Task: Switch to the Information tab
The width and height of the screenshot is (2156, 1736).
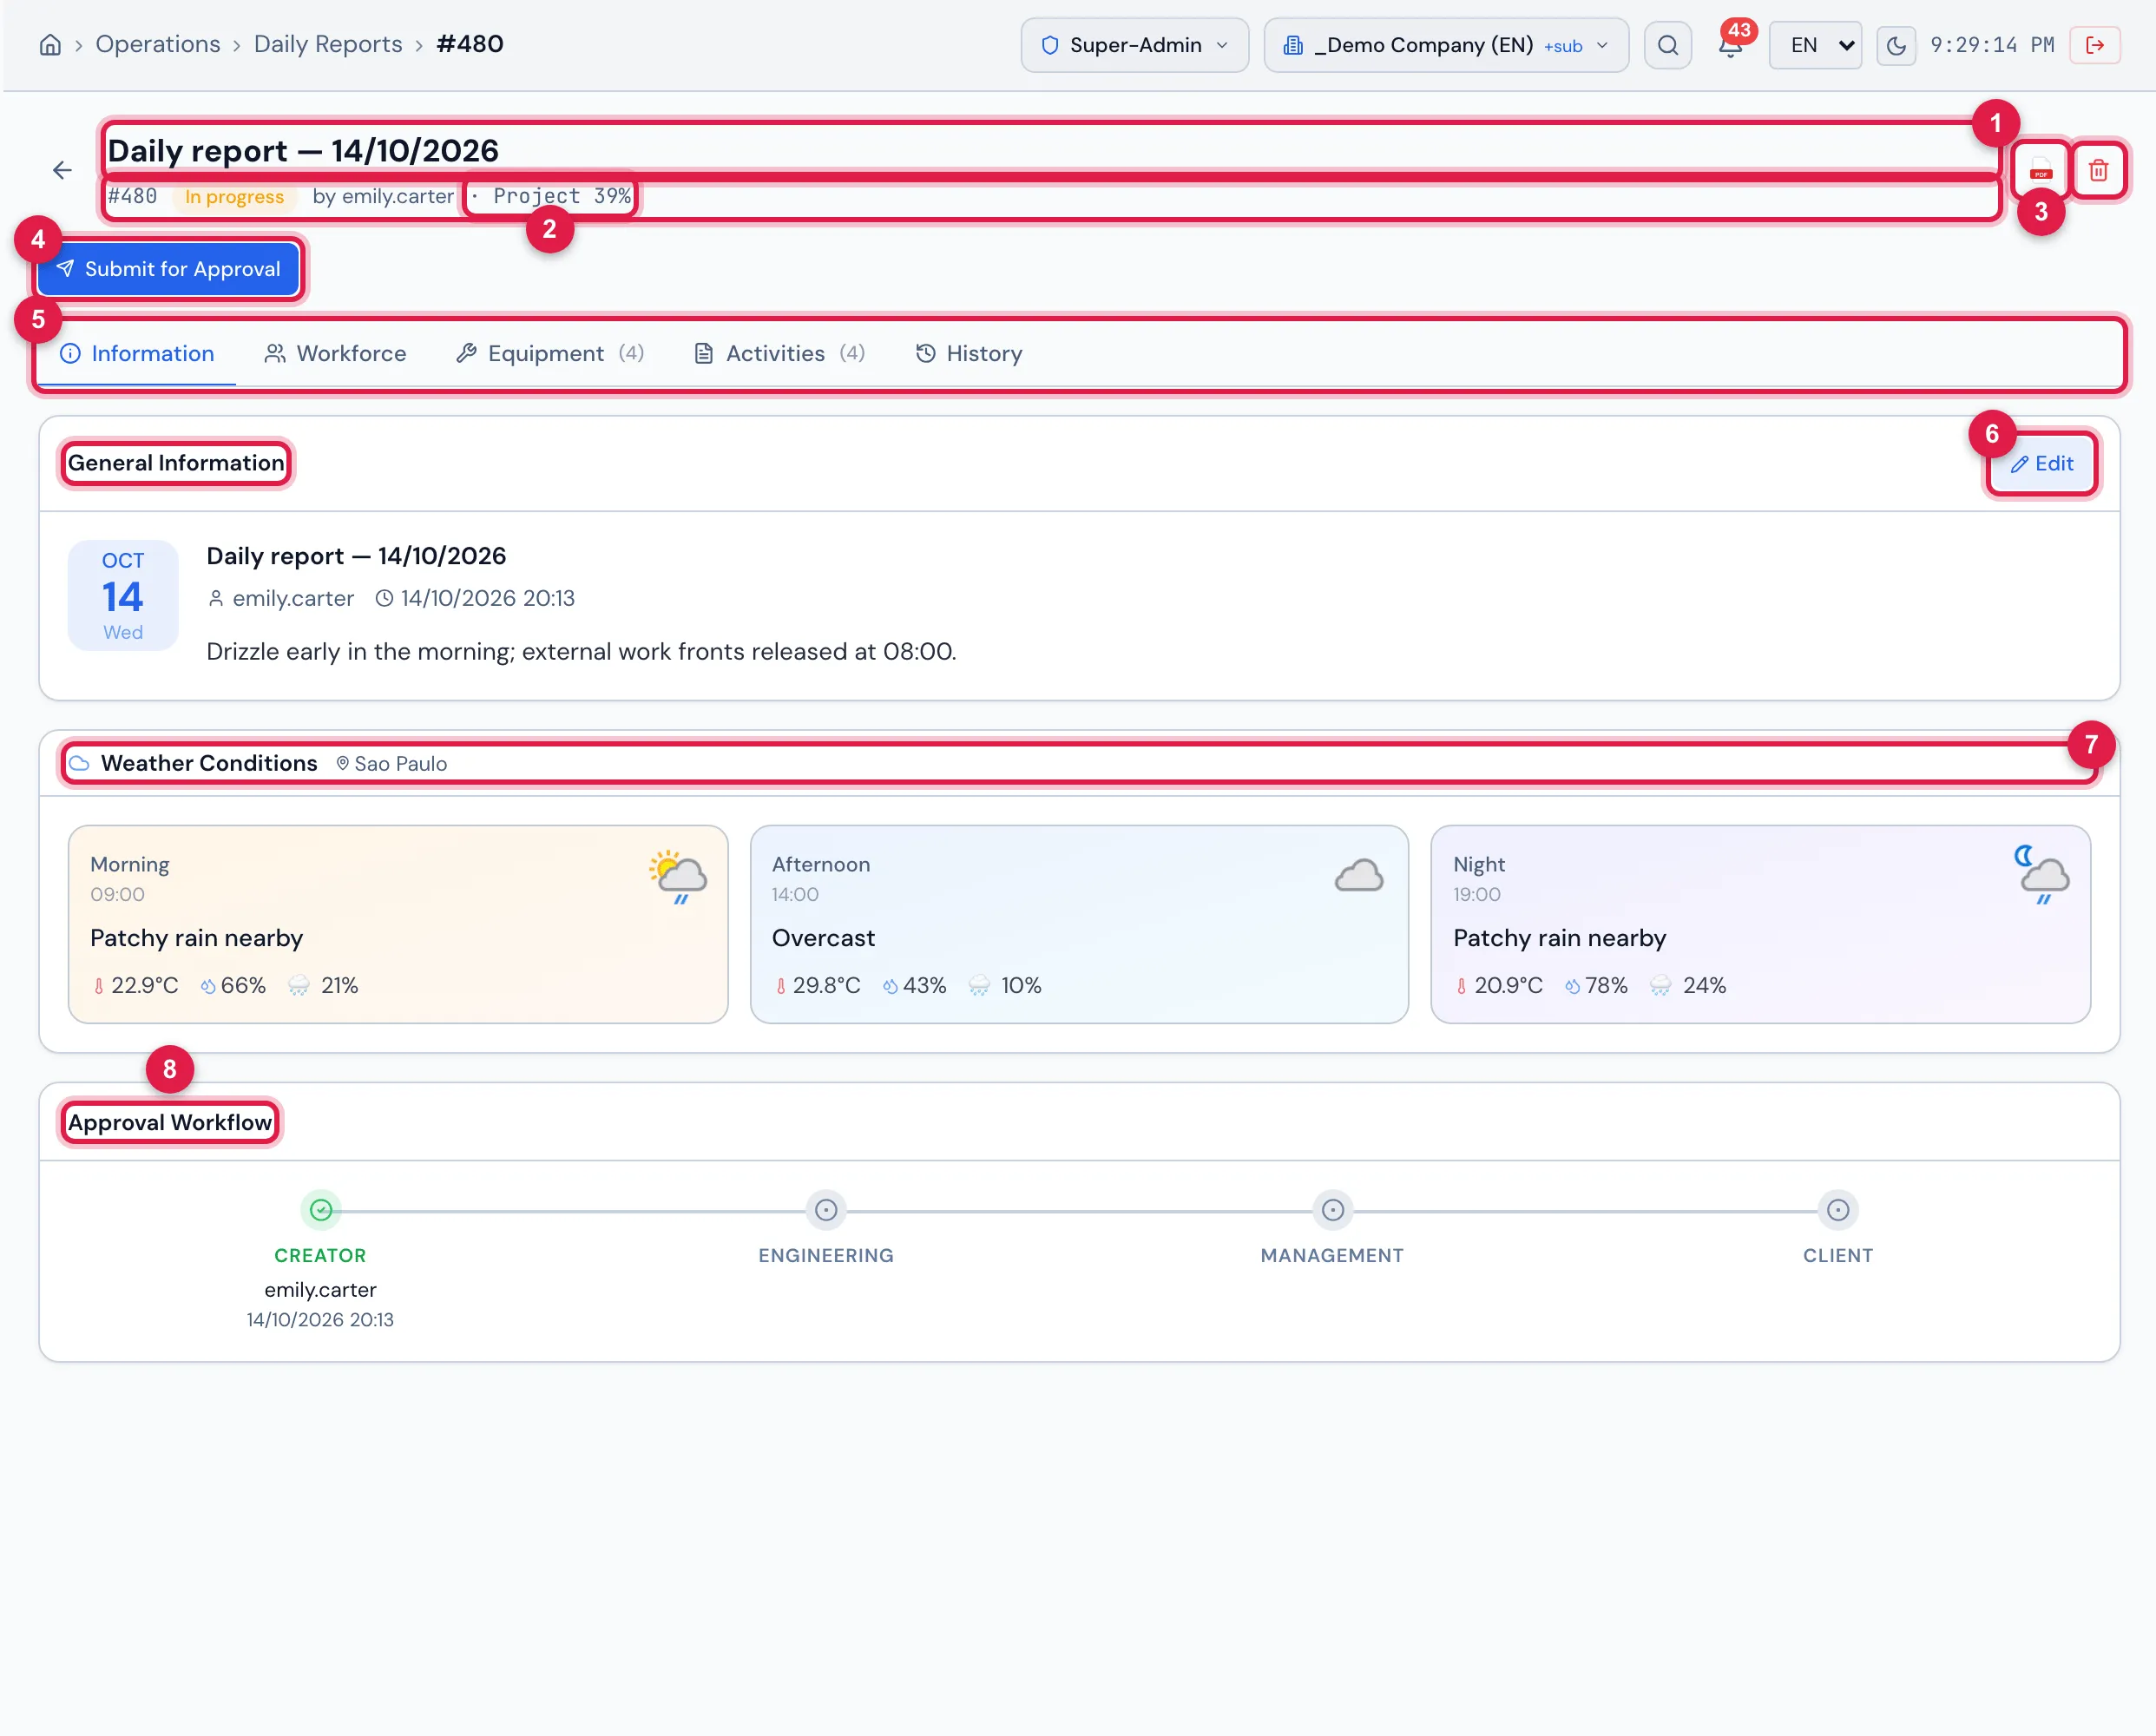Action: (x=137, y=353)
